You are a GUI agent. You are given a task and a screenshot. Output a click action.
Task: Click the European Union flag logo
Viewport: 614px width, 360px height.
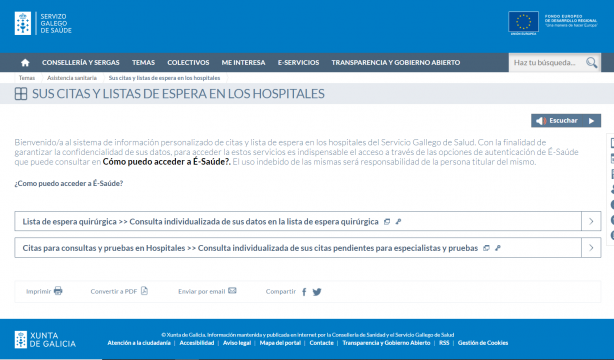click(524, 22)
